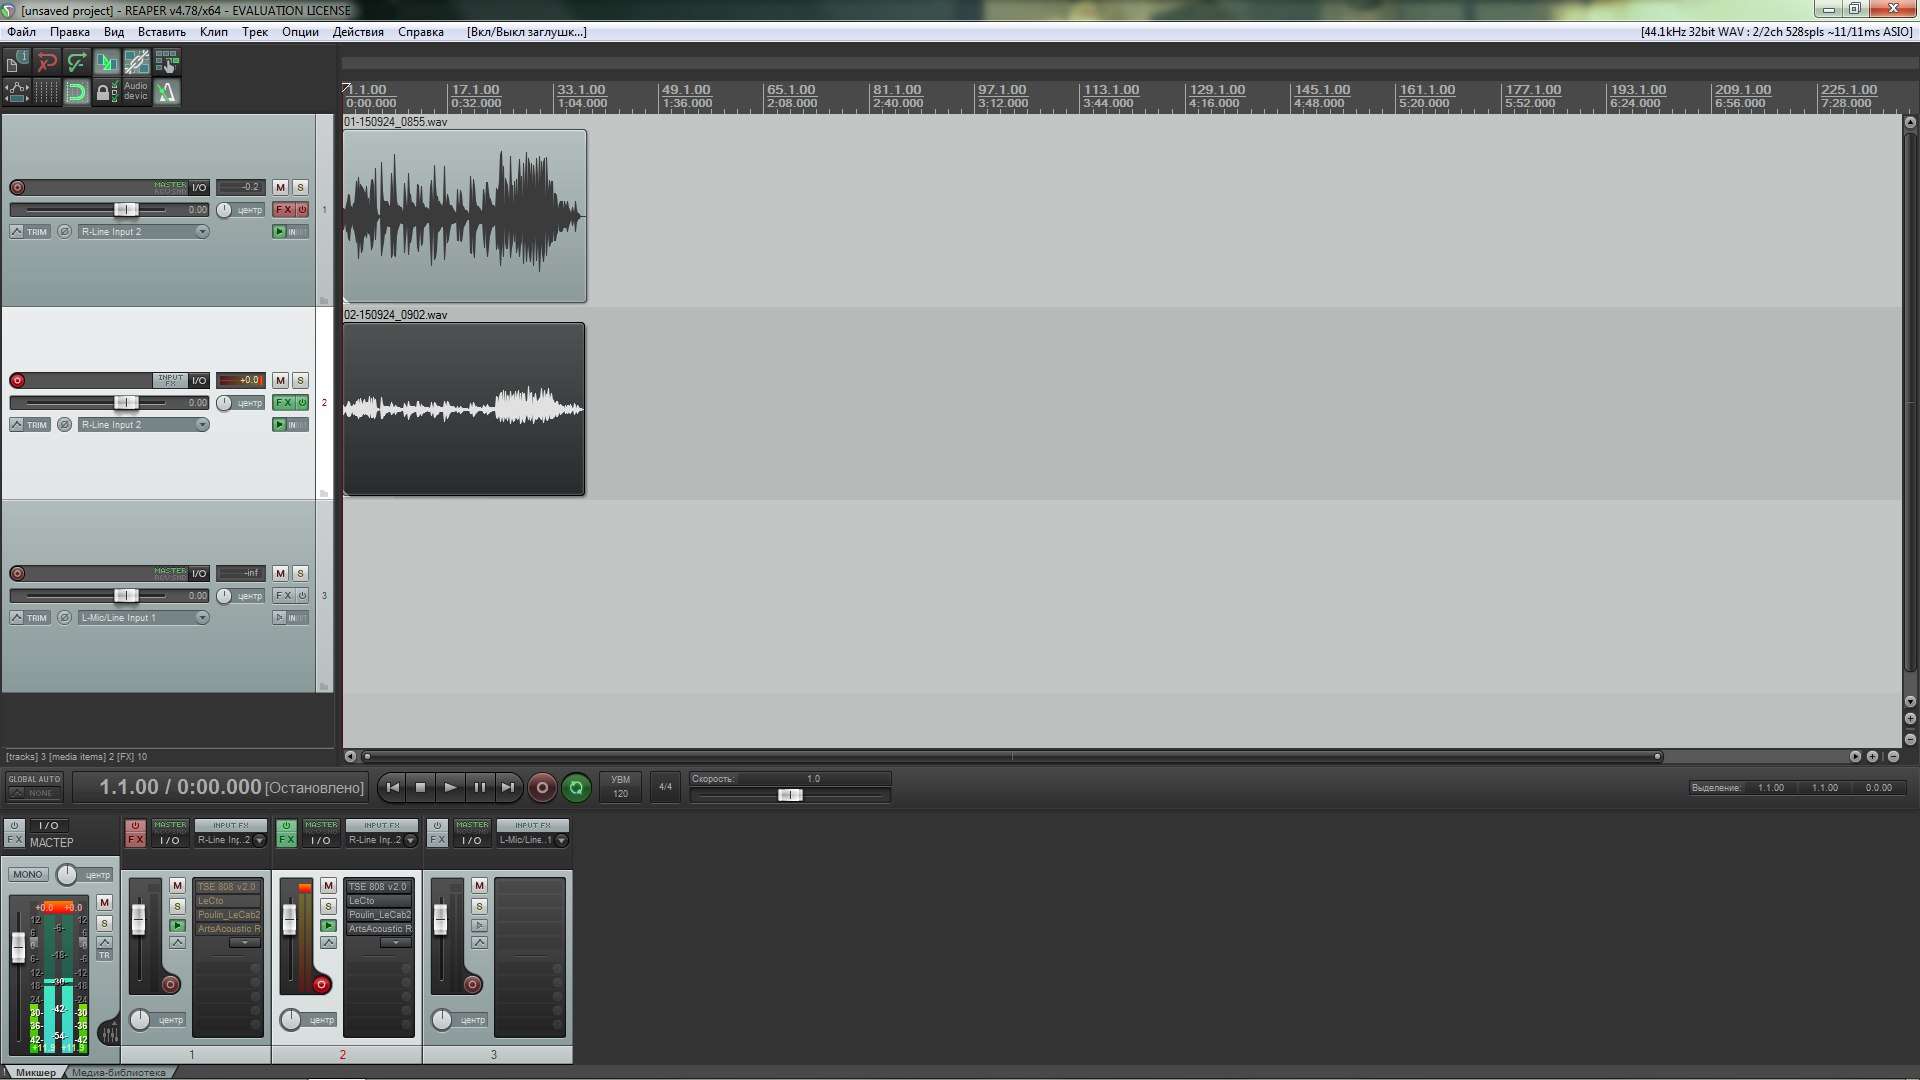This screenshot has width=1920, height=1080.
Task: Click the grid lines toolbar icon
Action: [46, 92]
